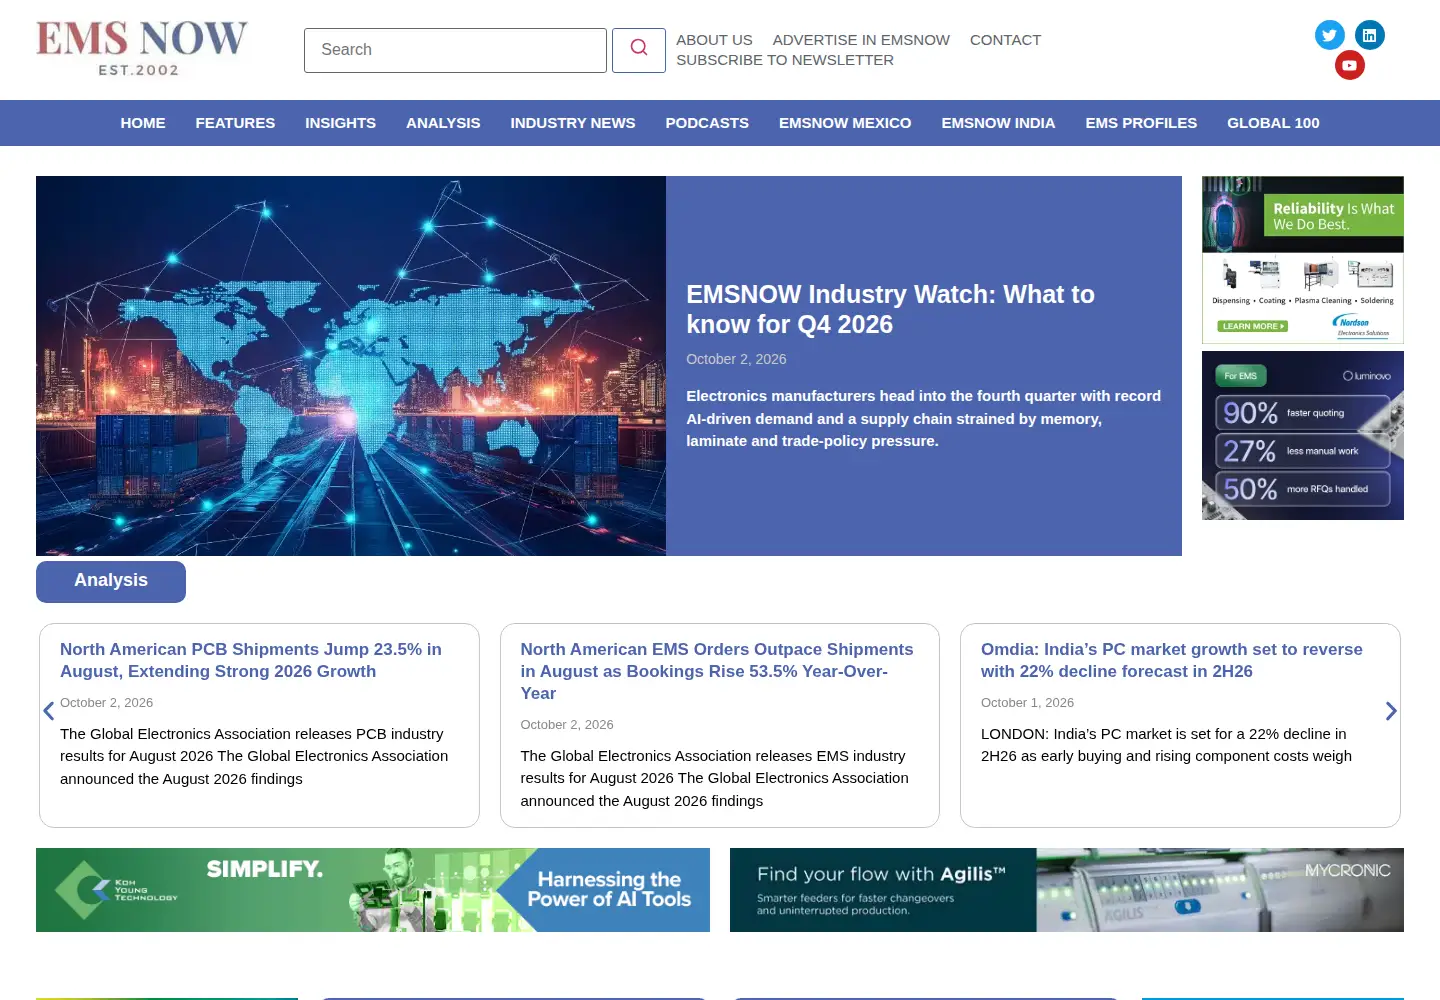Open Podcasts navigation item

pyautogui.click(x=707, y=123)
